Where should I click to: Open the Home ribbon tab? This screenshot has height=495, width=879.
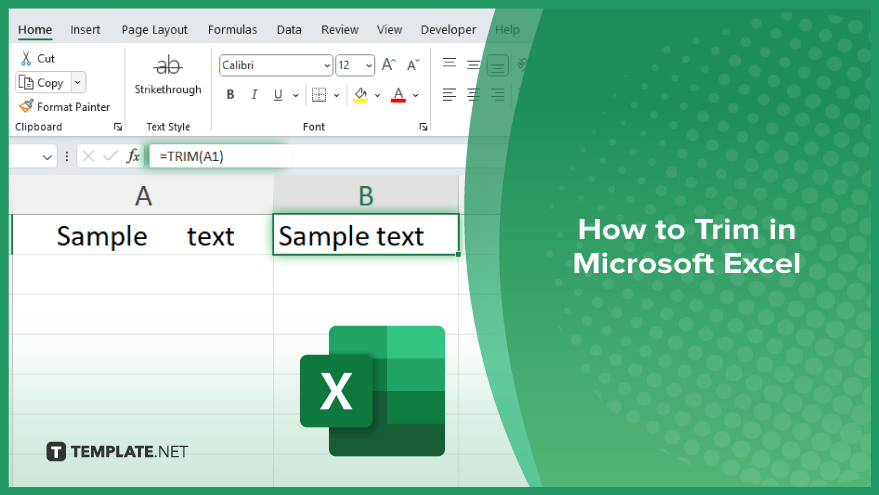pyautogui.click(x=35, y=30)
